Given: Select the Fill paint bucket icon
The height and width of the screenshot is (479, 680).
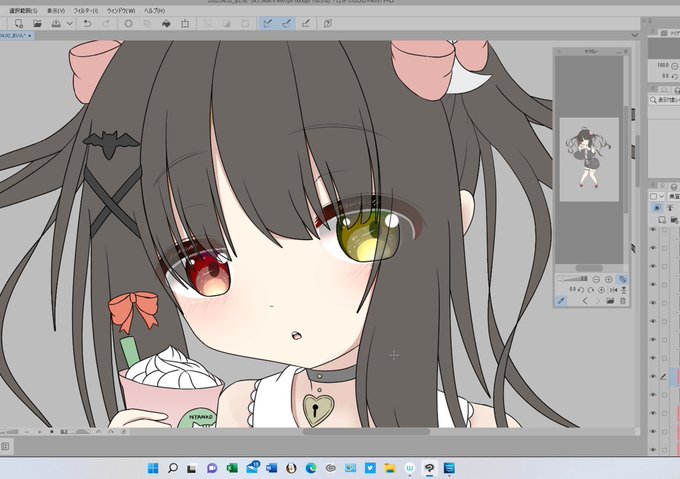Looking at the screenshot, I should pyautogui.click(x=166, y=23).
